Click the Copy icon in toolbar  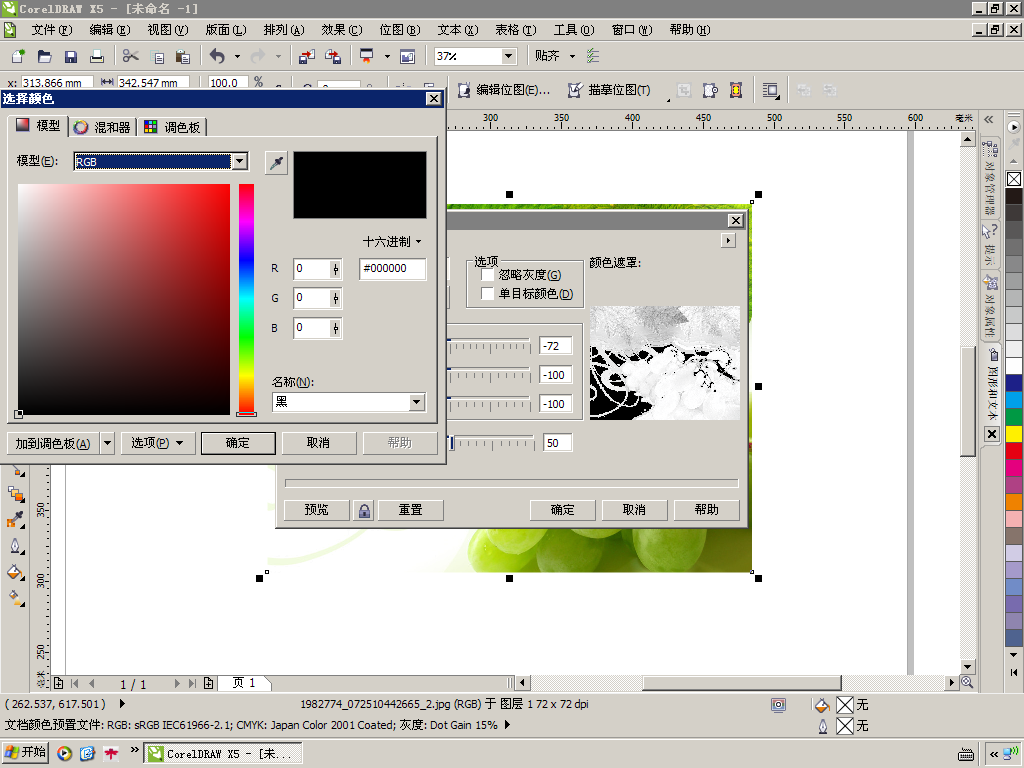click(157, 57)
